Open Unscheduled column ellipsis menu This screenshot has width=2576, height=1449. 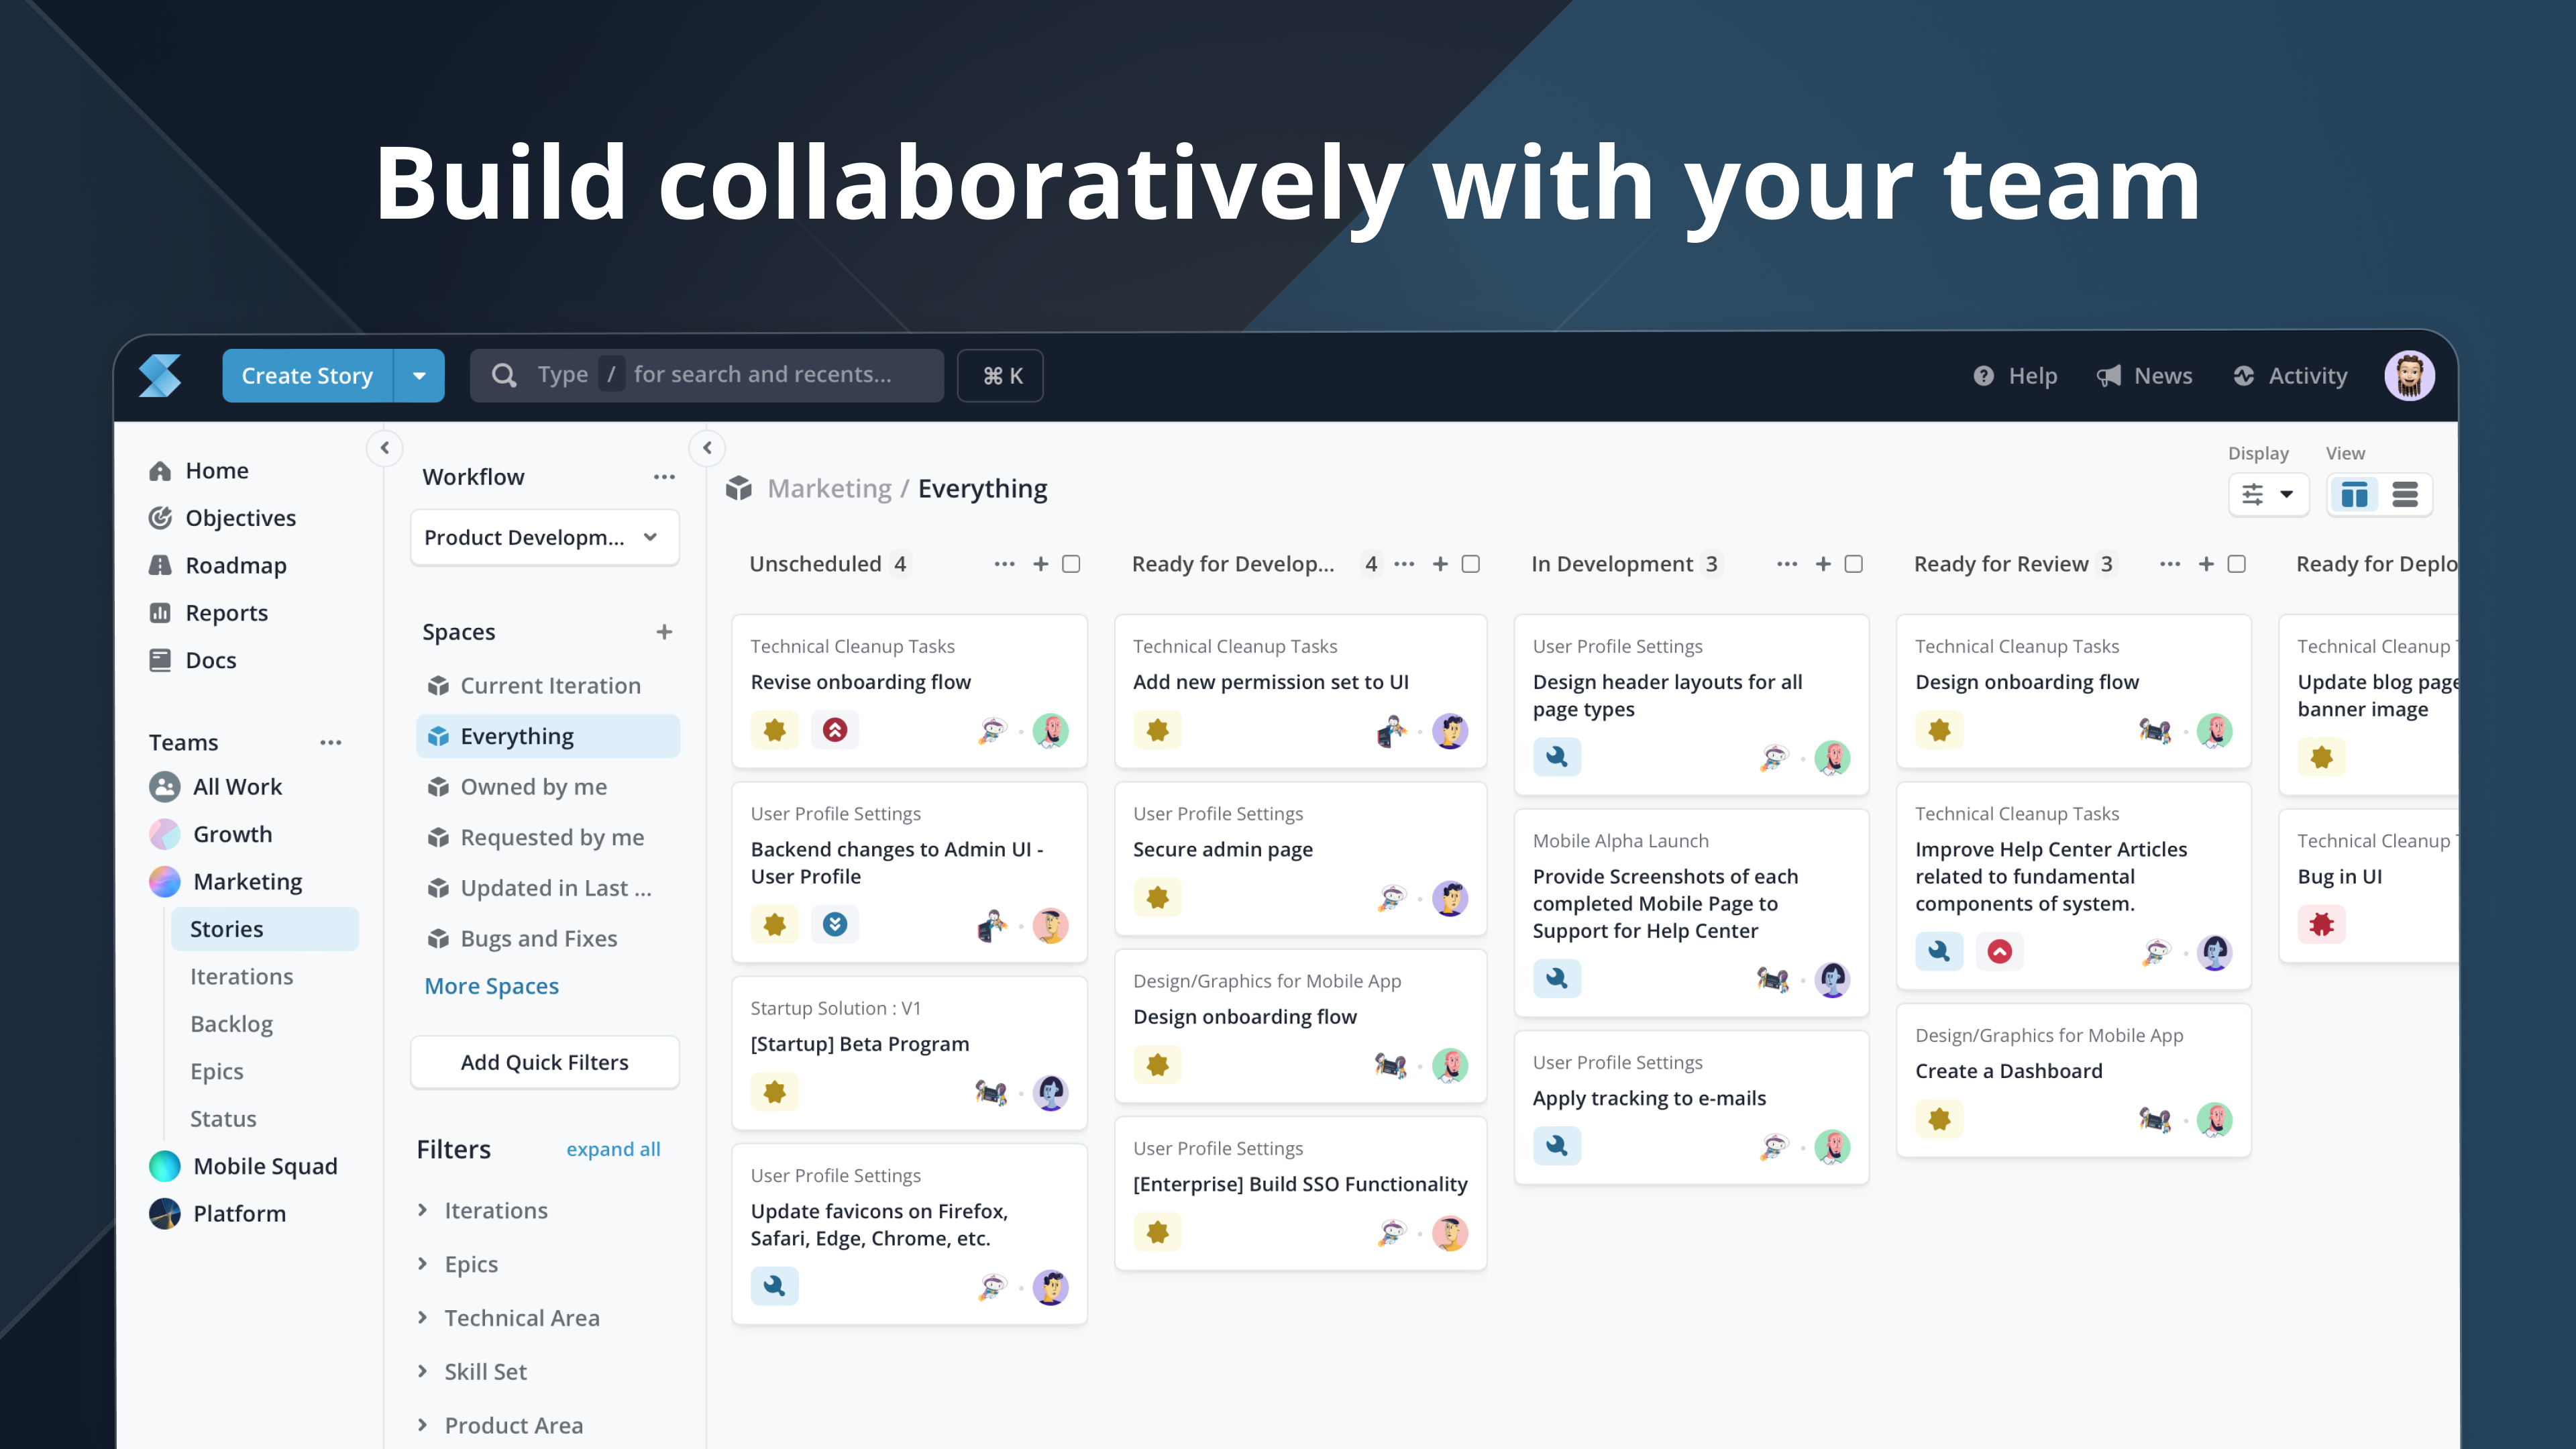pyautogui.click(x=1004, y=564)
